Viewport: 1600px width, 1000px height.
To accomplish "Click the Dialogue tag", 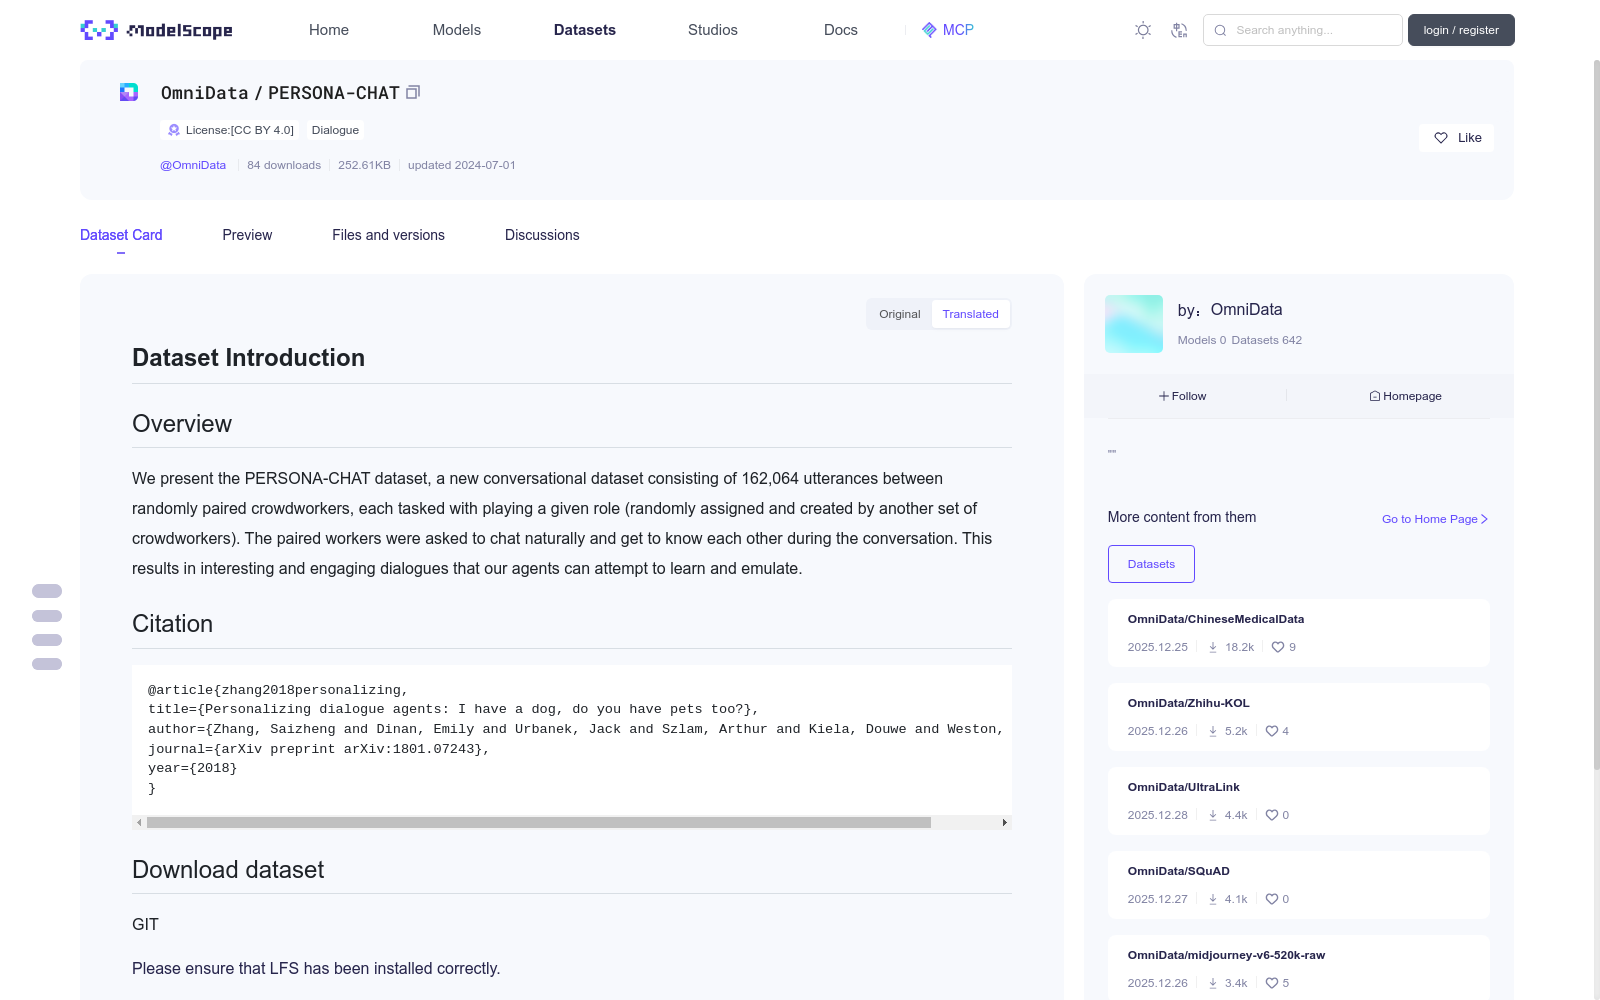I will pyautogui.click(x=335, y=130).
